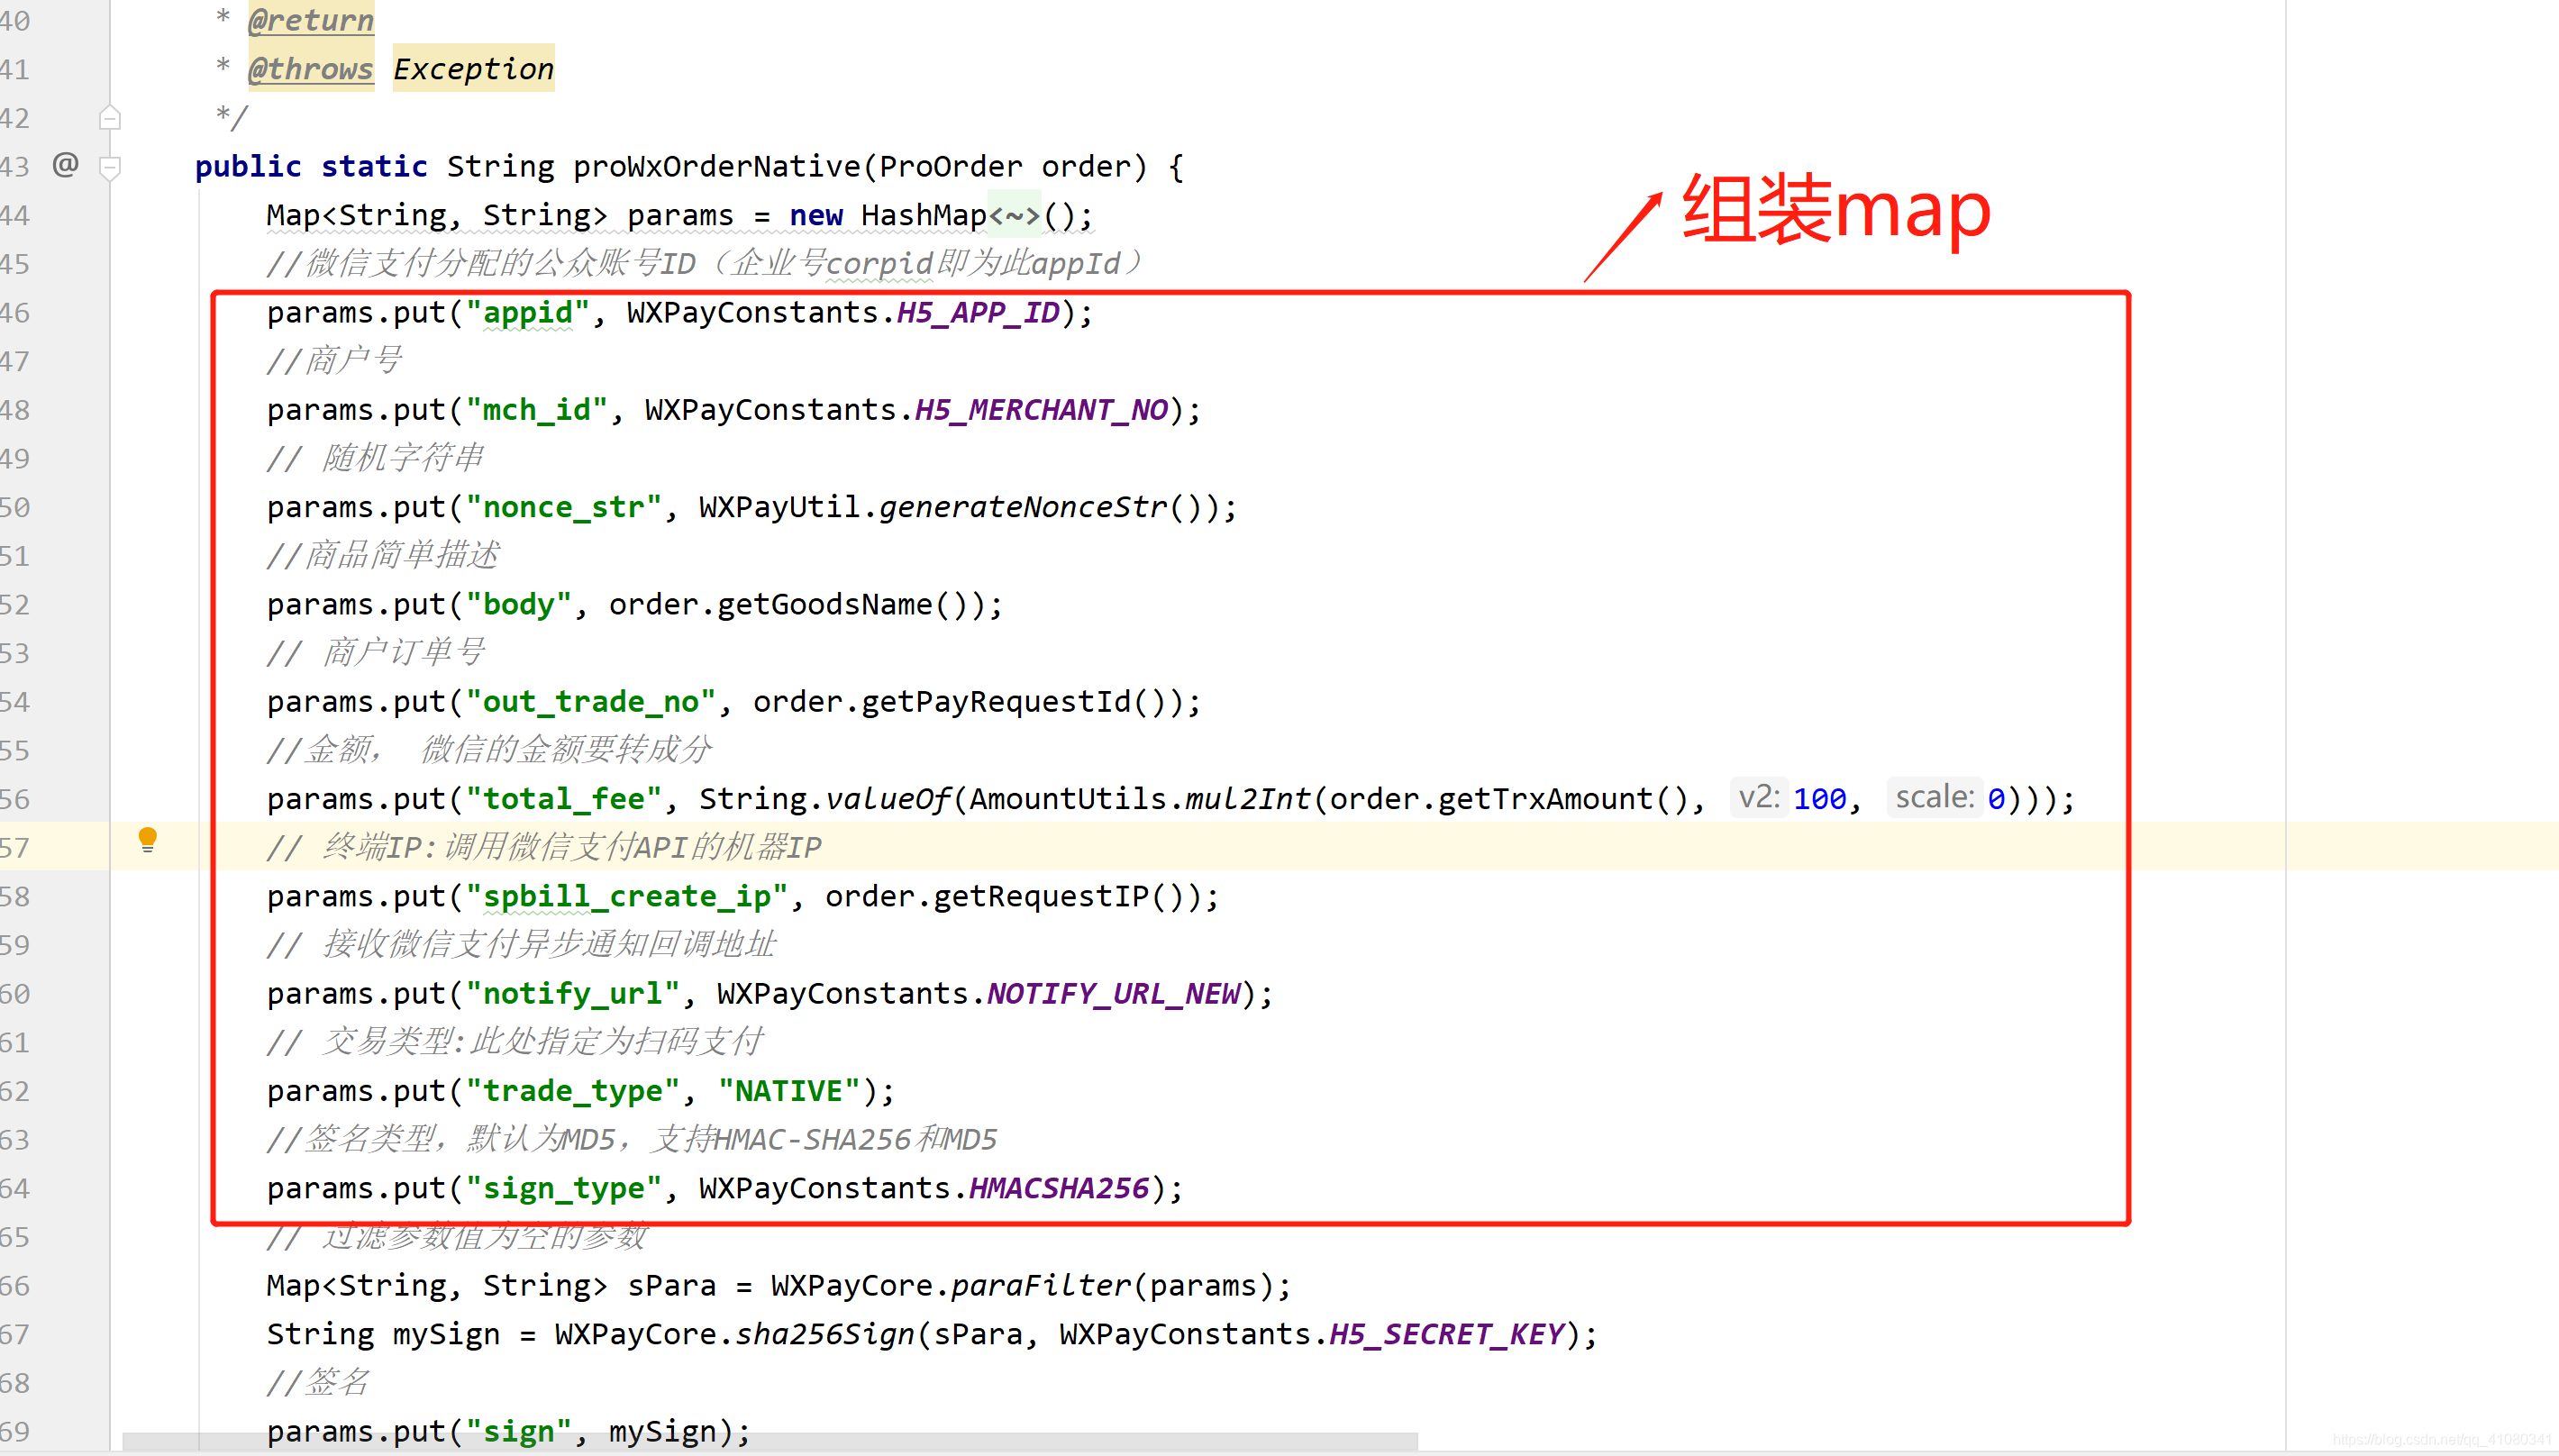This screenshot has height=1456, width=2559.
Task: Click the yellow lightbulb intention icon
Action: point(147,839)
